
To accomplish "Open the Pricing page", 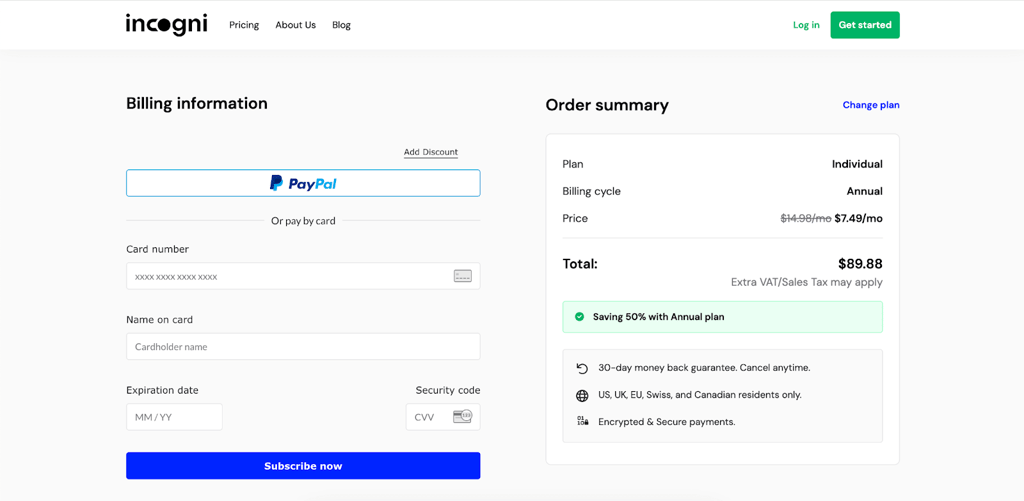I will pyautogui.click(x=244, y=25).
